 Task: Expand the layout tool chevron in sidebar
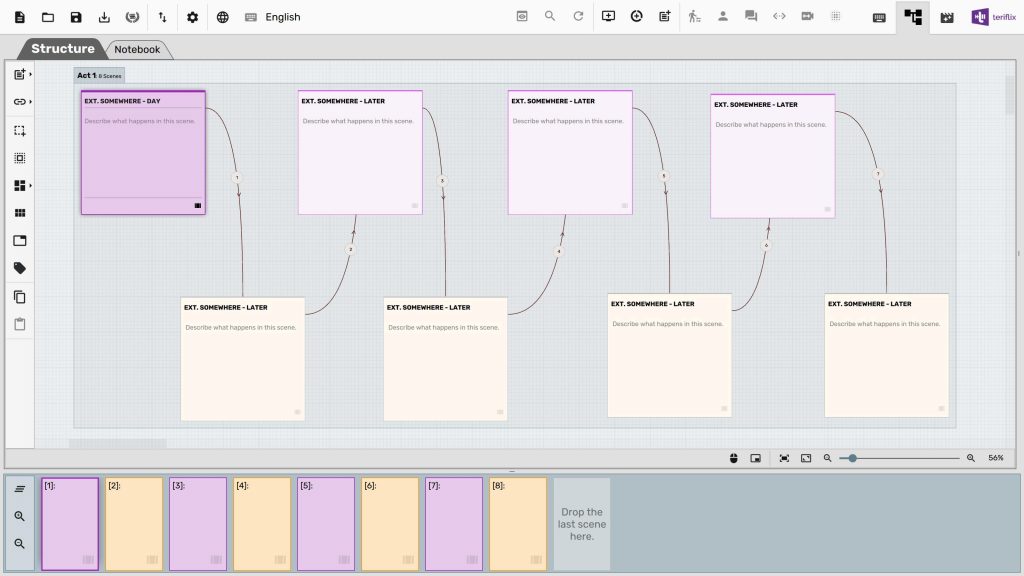[x=29, y=185]
